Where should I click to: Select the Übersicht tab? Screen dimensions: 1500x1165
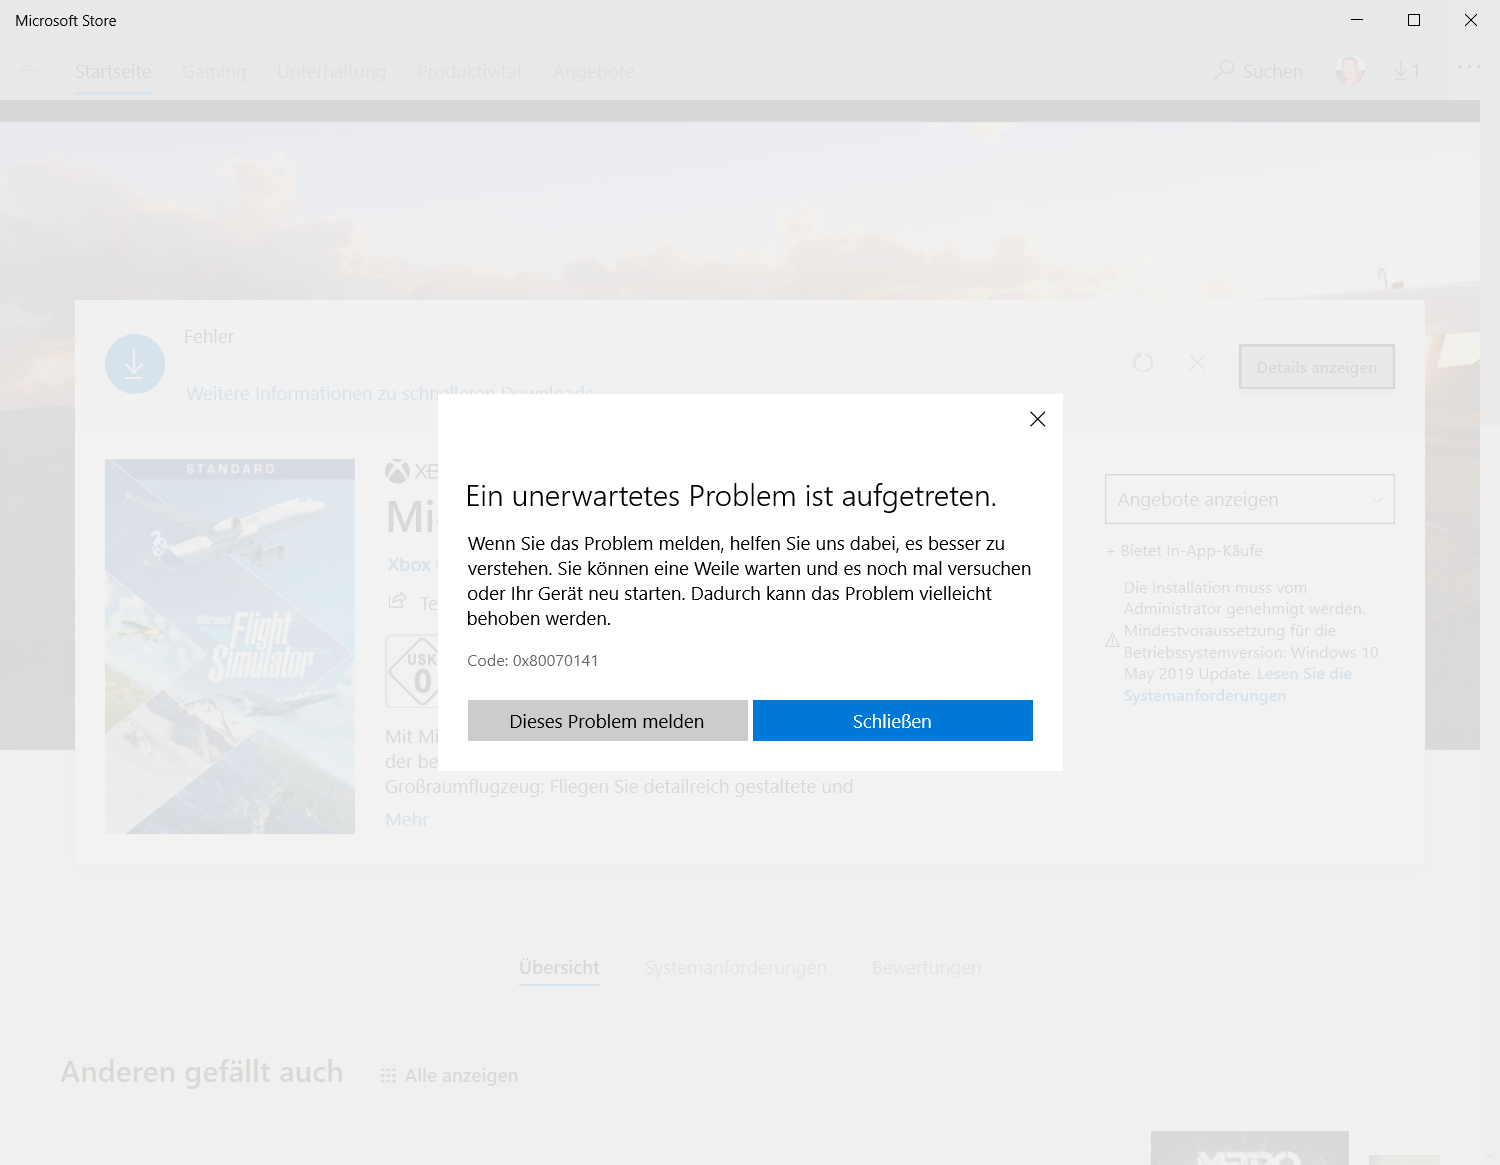(559, 968)
